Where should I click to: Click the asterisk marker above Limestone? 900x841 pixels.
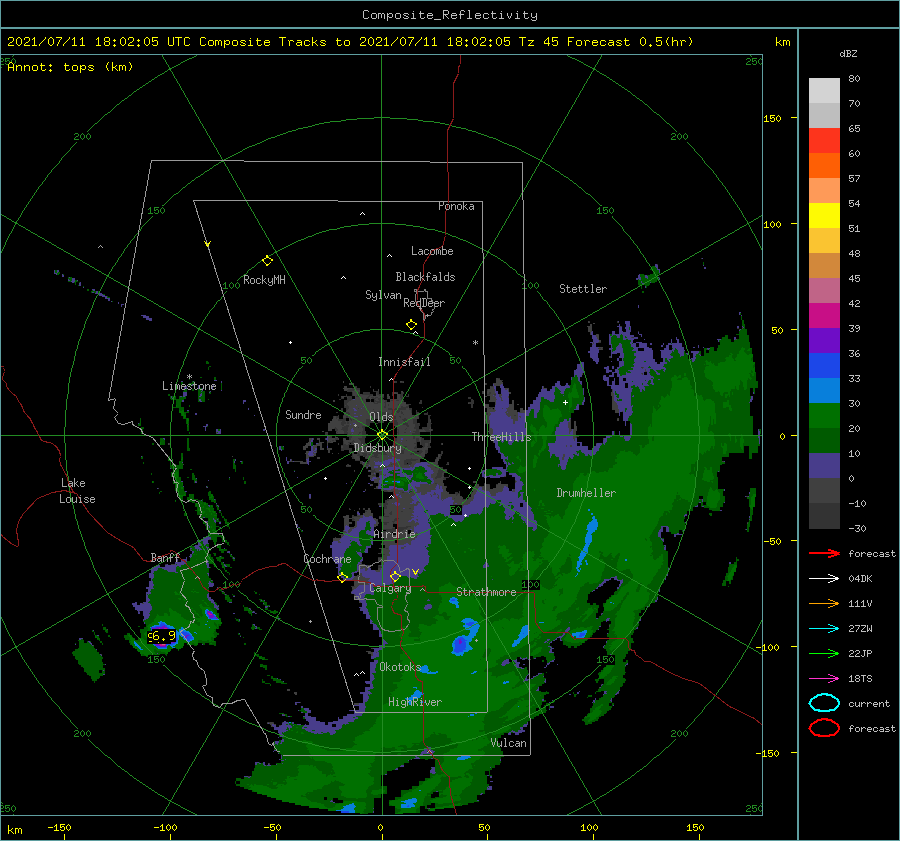tap(189, 377)
